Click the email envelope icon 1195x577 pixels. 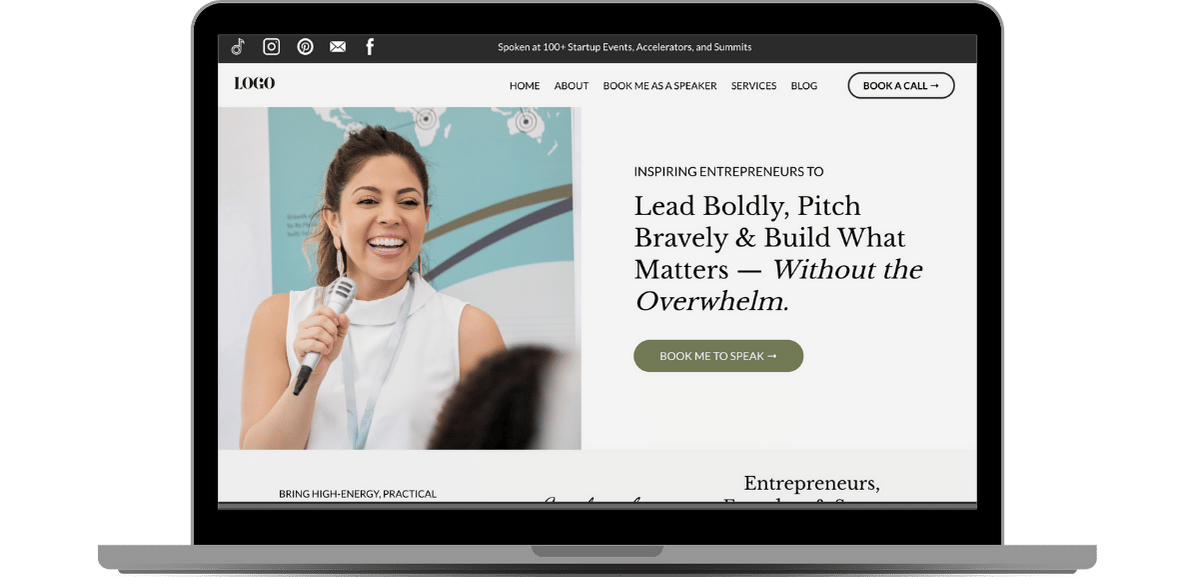point(338,47)
